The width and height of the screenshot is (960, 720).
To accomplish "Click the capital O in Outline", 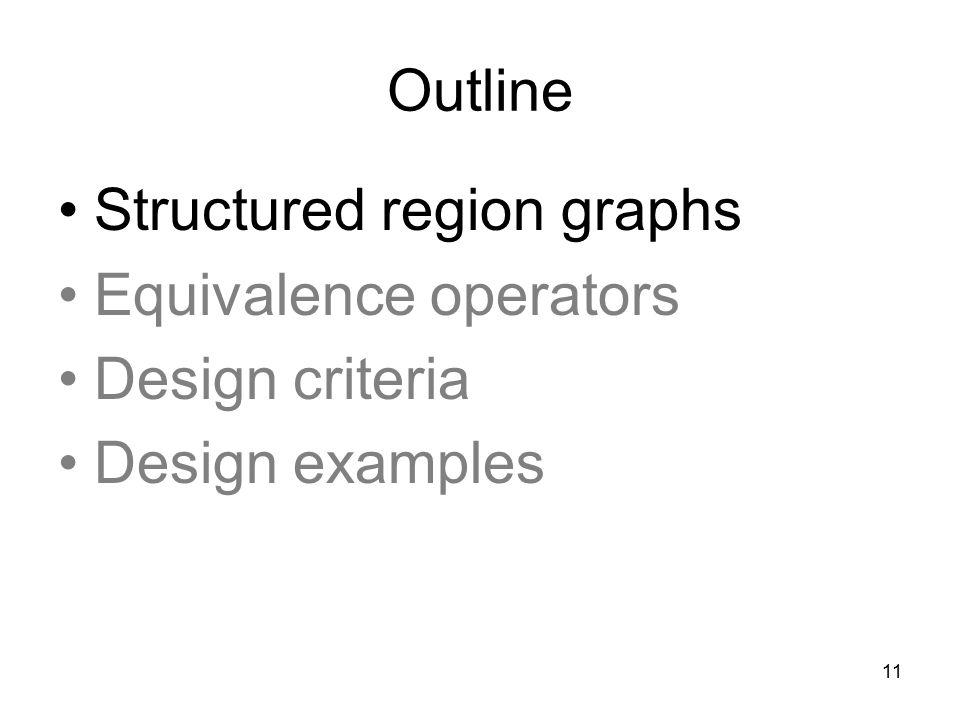I will [408, 91].
